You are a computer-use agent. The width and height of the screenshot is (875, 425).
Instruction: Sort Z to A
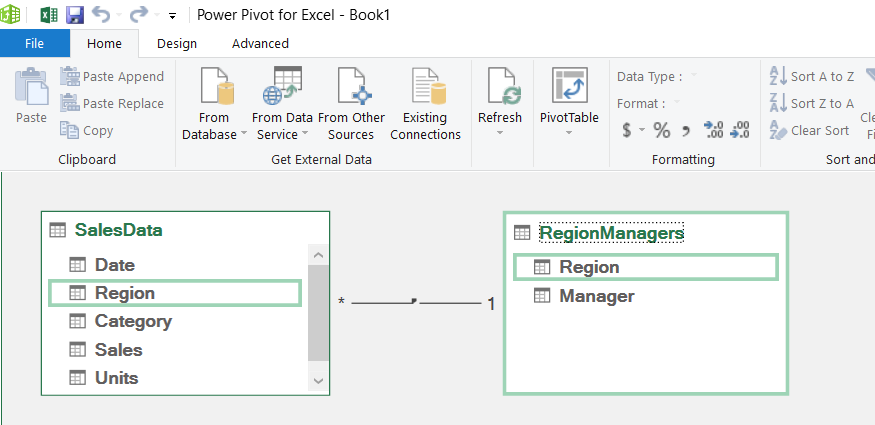coord(812,103)
